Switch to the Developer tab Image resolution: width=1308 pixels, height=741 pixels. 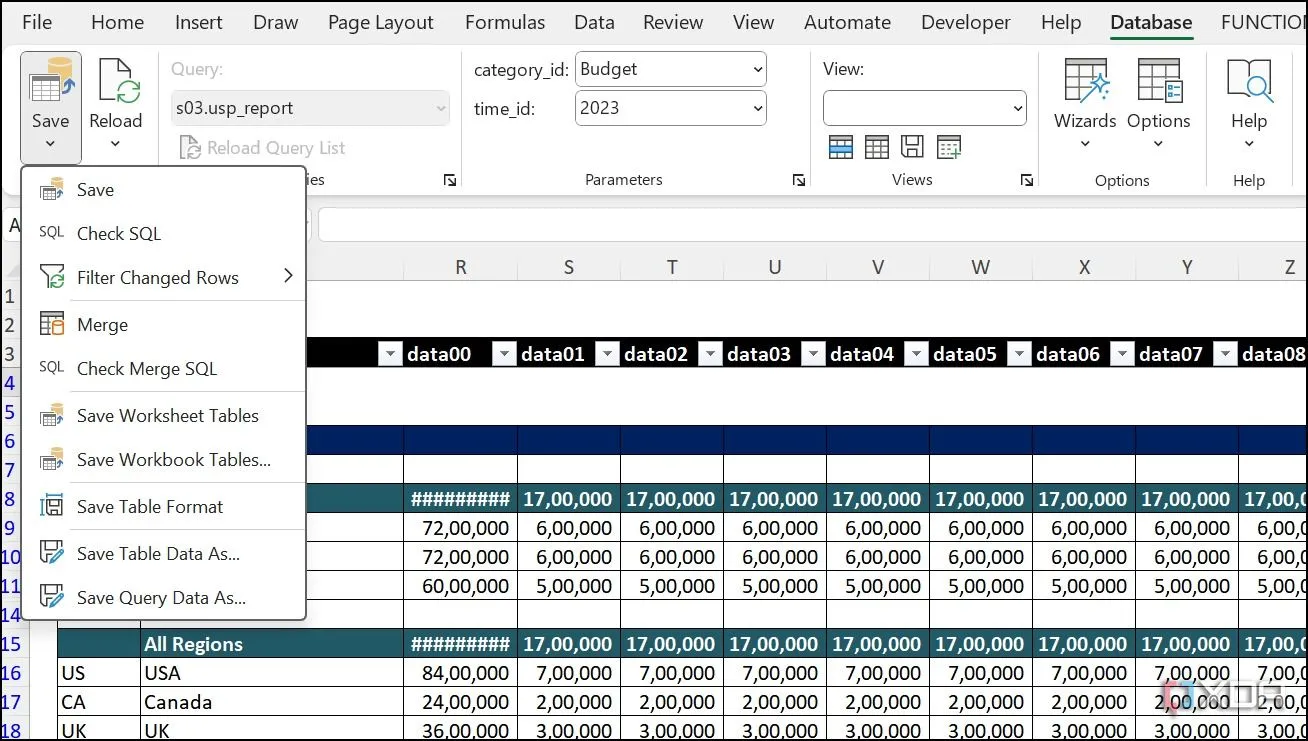coord(966,22)
